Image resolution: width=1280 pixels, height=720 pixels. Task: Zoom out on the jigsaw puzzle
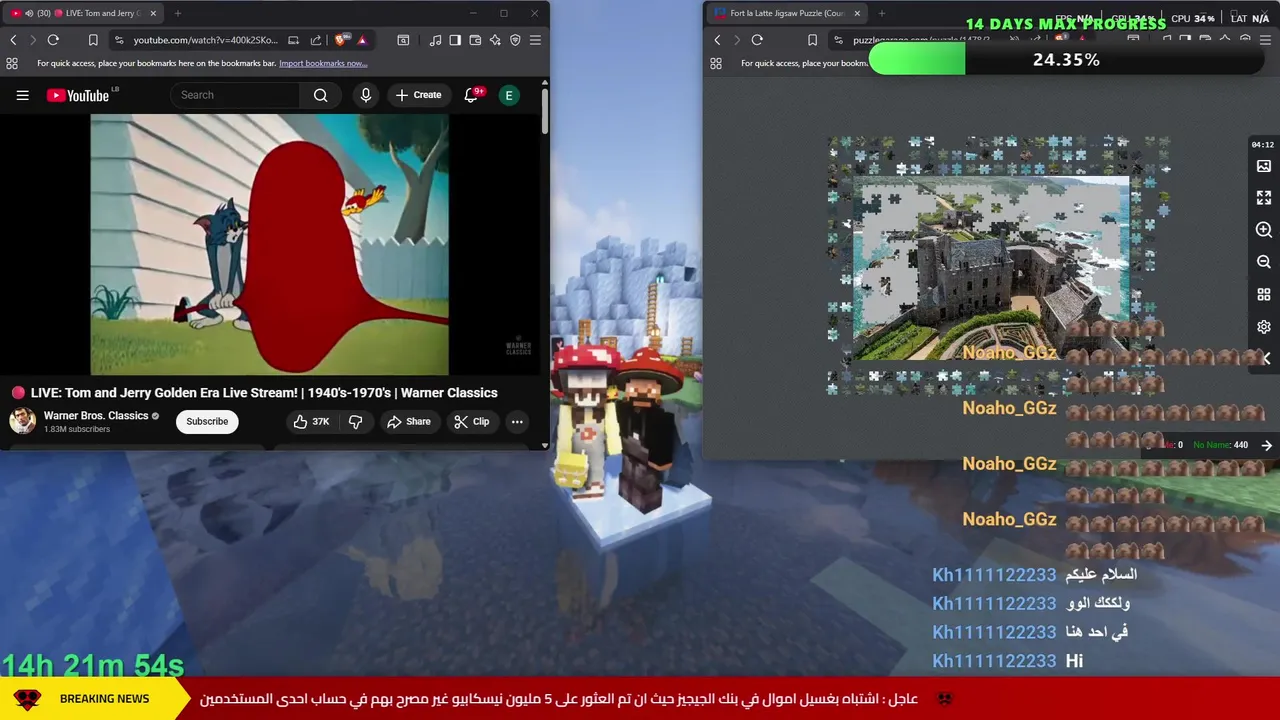1264,262
